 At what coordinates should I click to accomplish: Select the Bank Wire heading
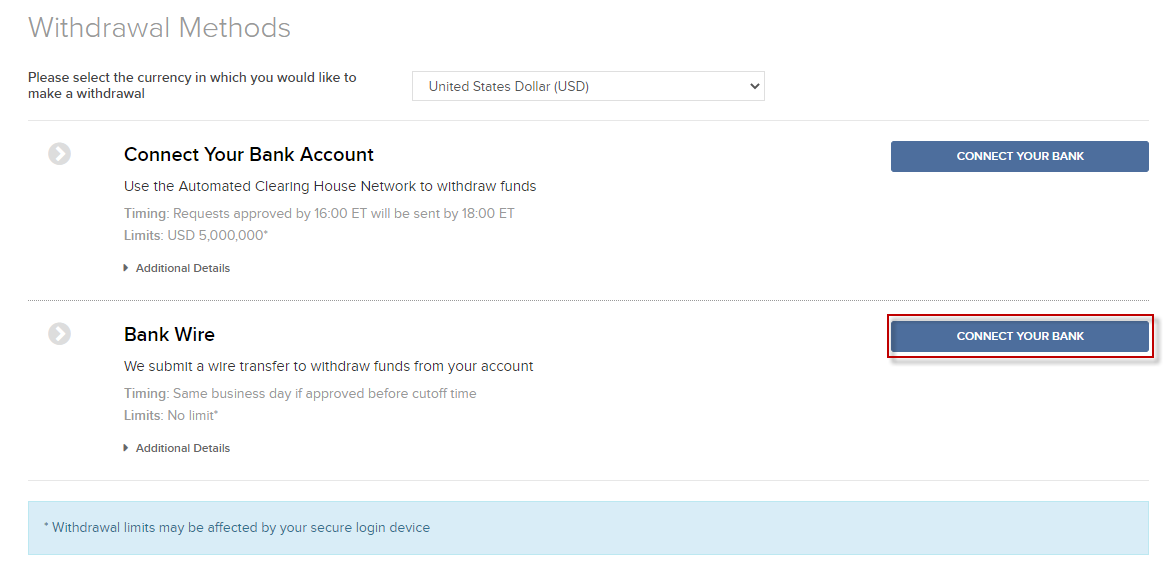[x=169, y=335]
